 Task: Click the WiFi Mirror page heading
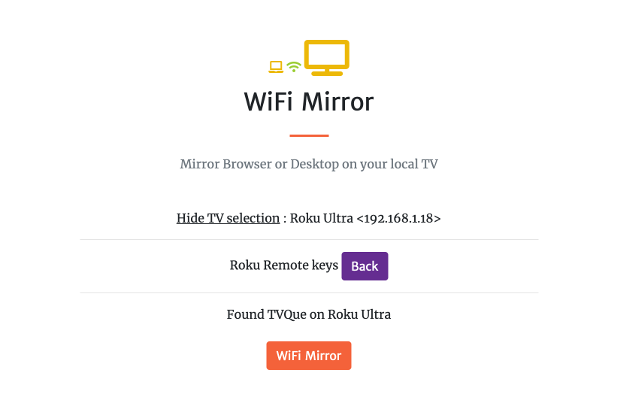pyautogui.click(x=309, y=102)
